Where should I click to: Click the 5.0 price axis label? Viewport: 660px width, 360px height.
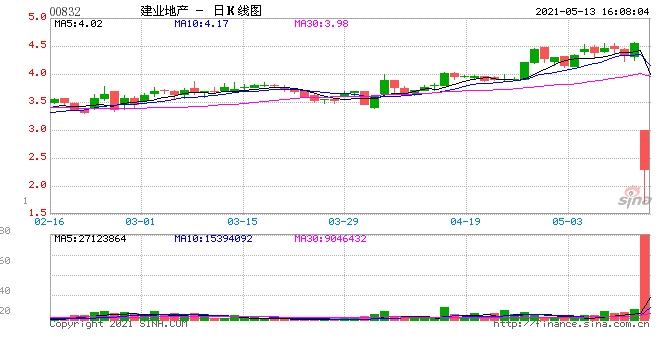[37, 17]
